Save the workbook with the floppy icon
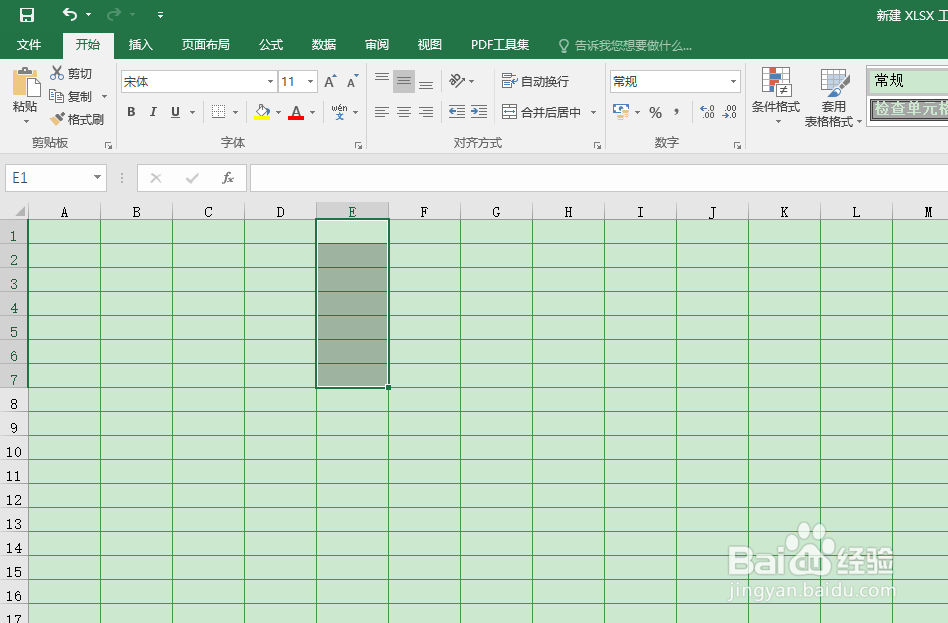The image size is (948, 623). coord(27,15)
